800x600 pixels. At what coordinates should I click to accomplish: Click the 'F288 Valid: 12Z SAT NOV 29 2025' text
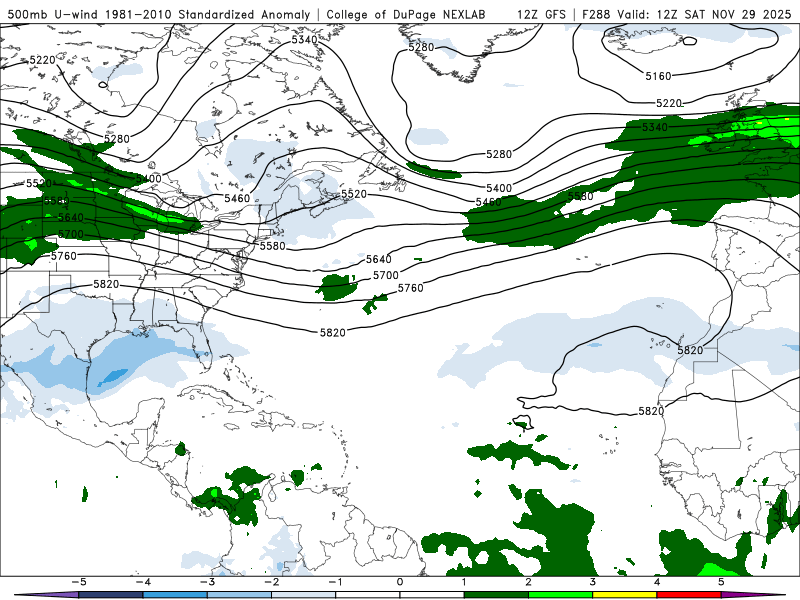[686, 14]
